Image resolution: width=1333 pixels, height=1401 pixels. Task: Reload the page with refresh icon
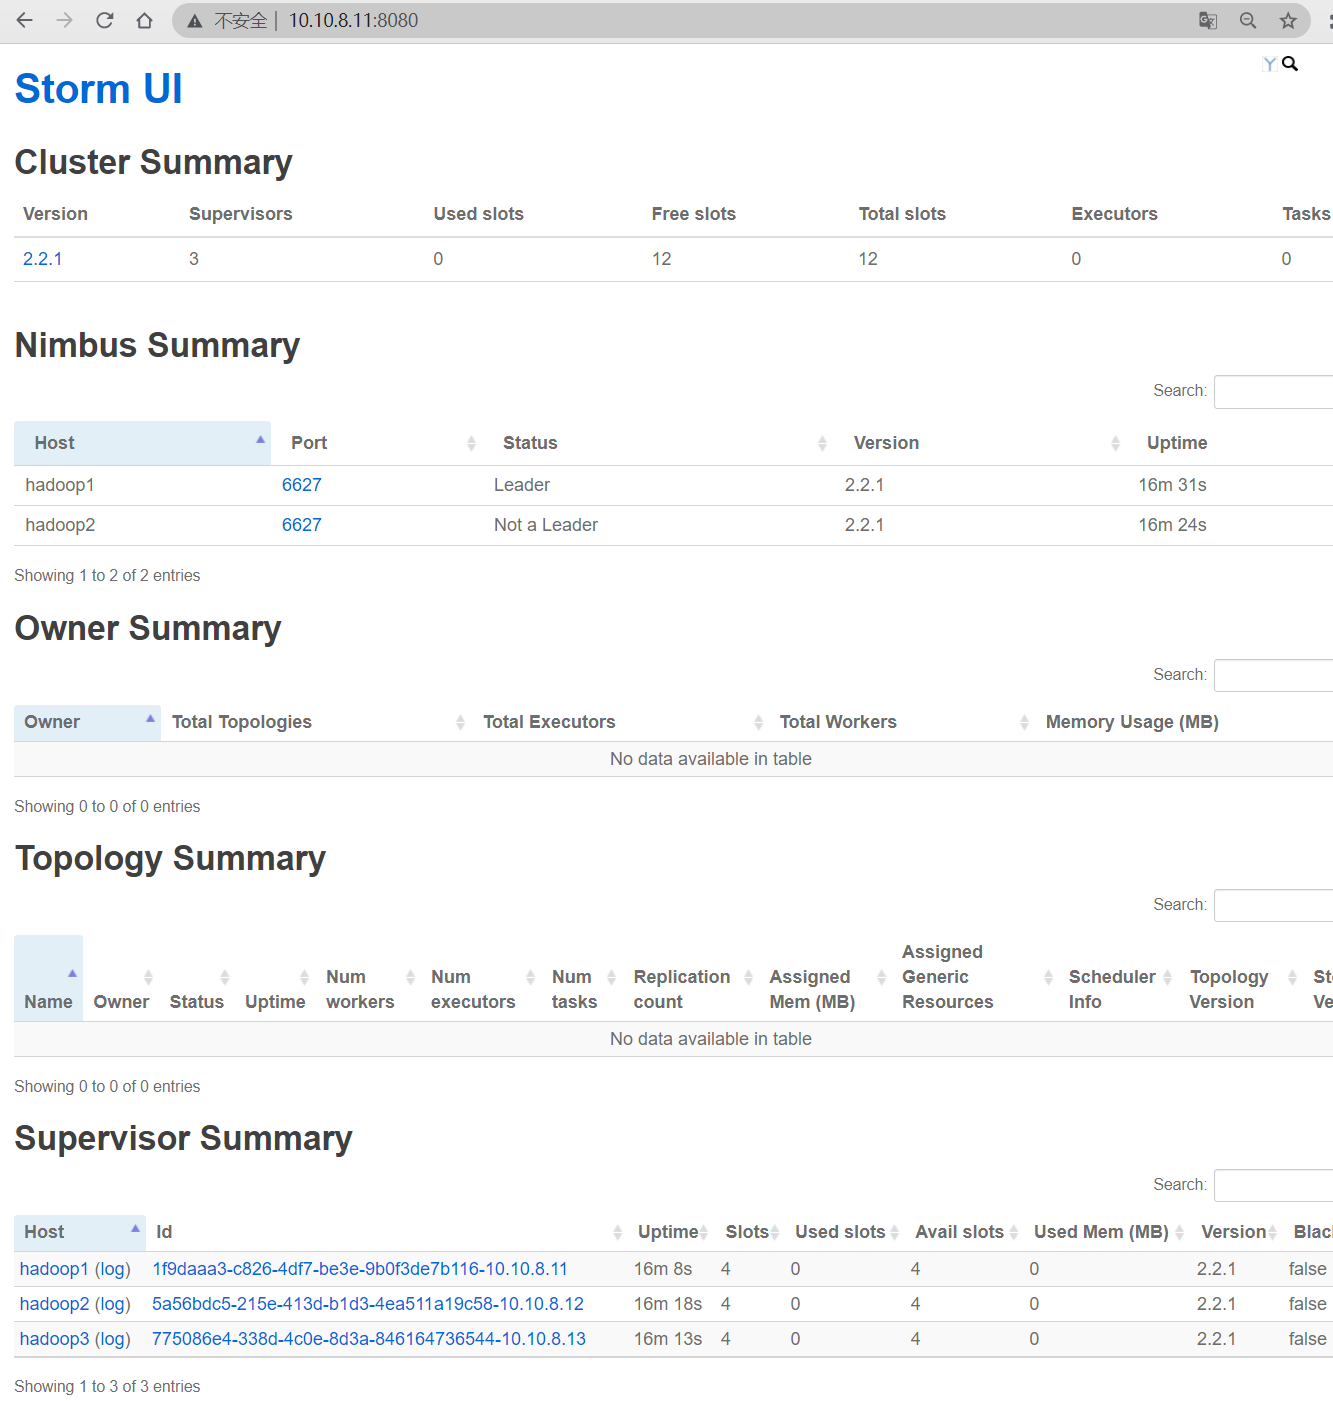pos(104,20)
